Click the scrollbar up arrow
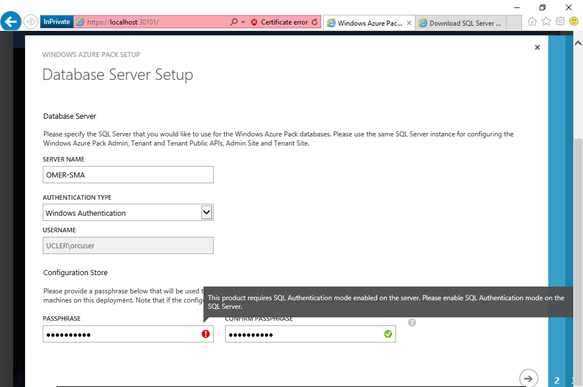 tap(578, 43)
